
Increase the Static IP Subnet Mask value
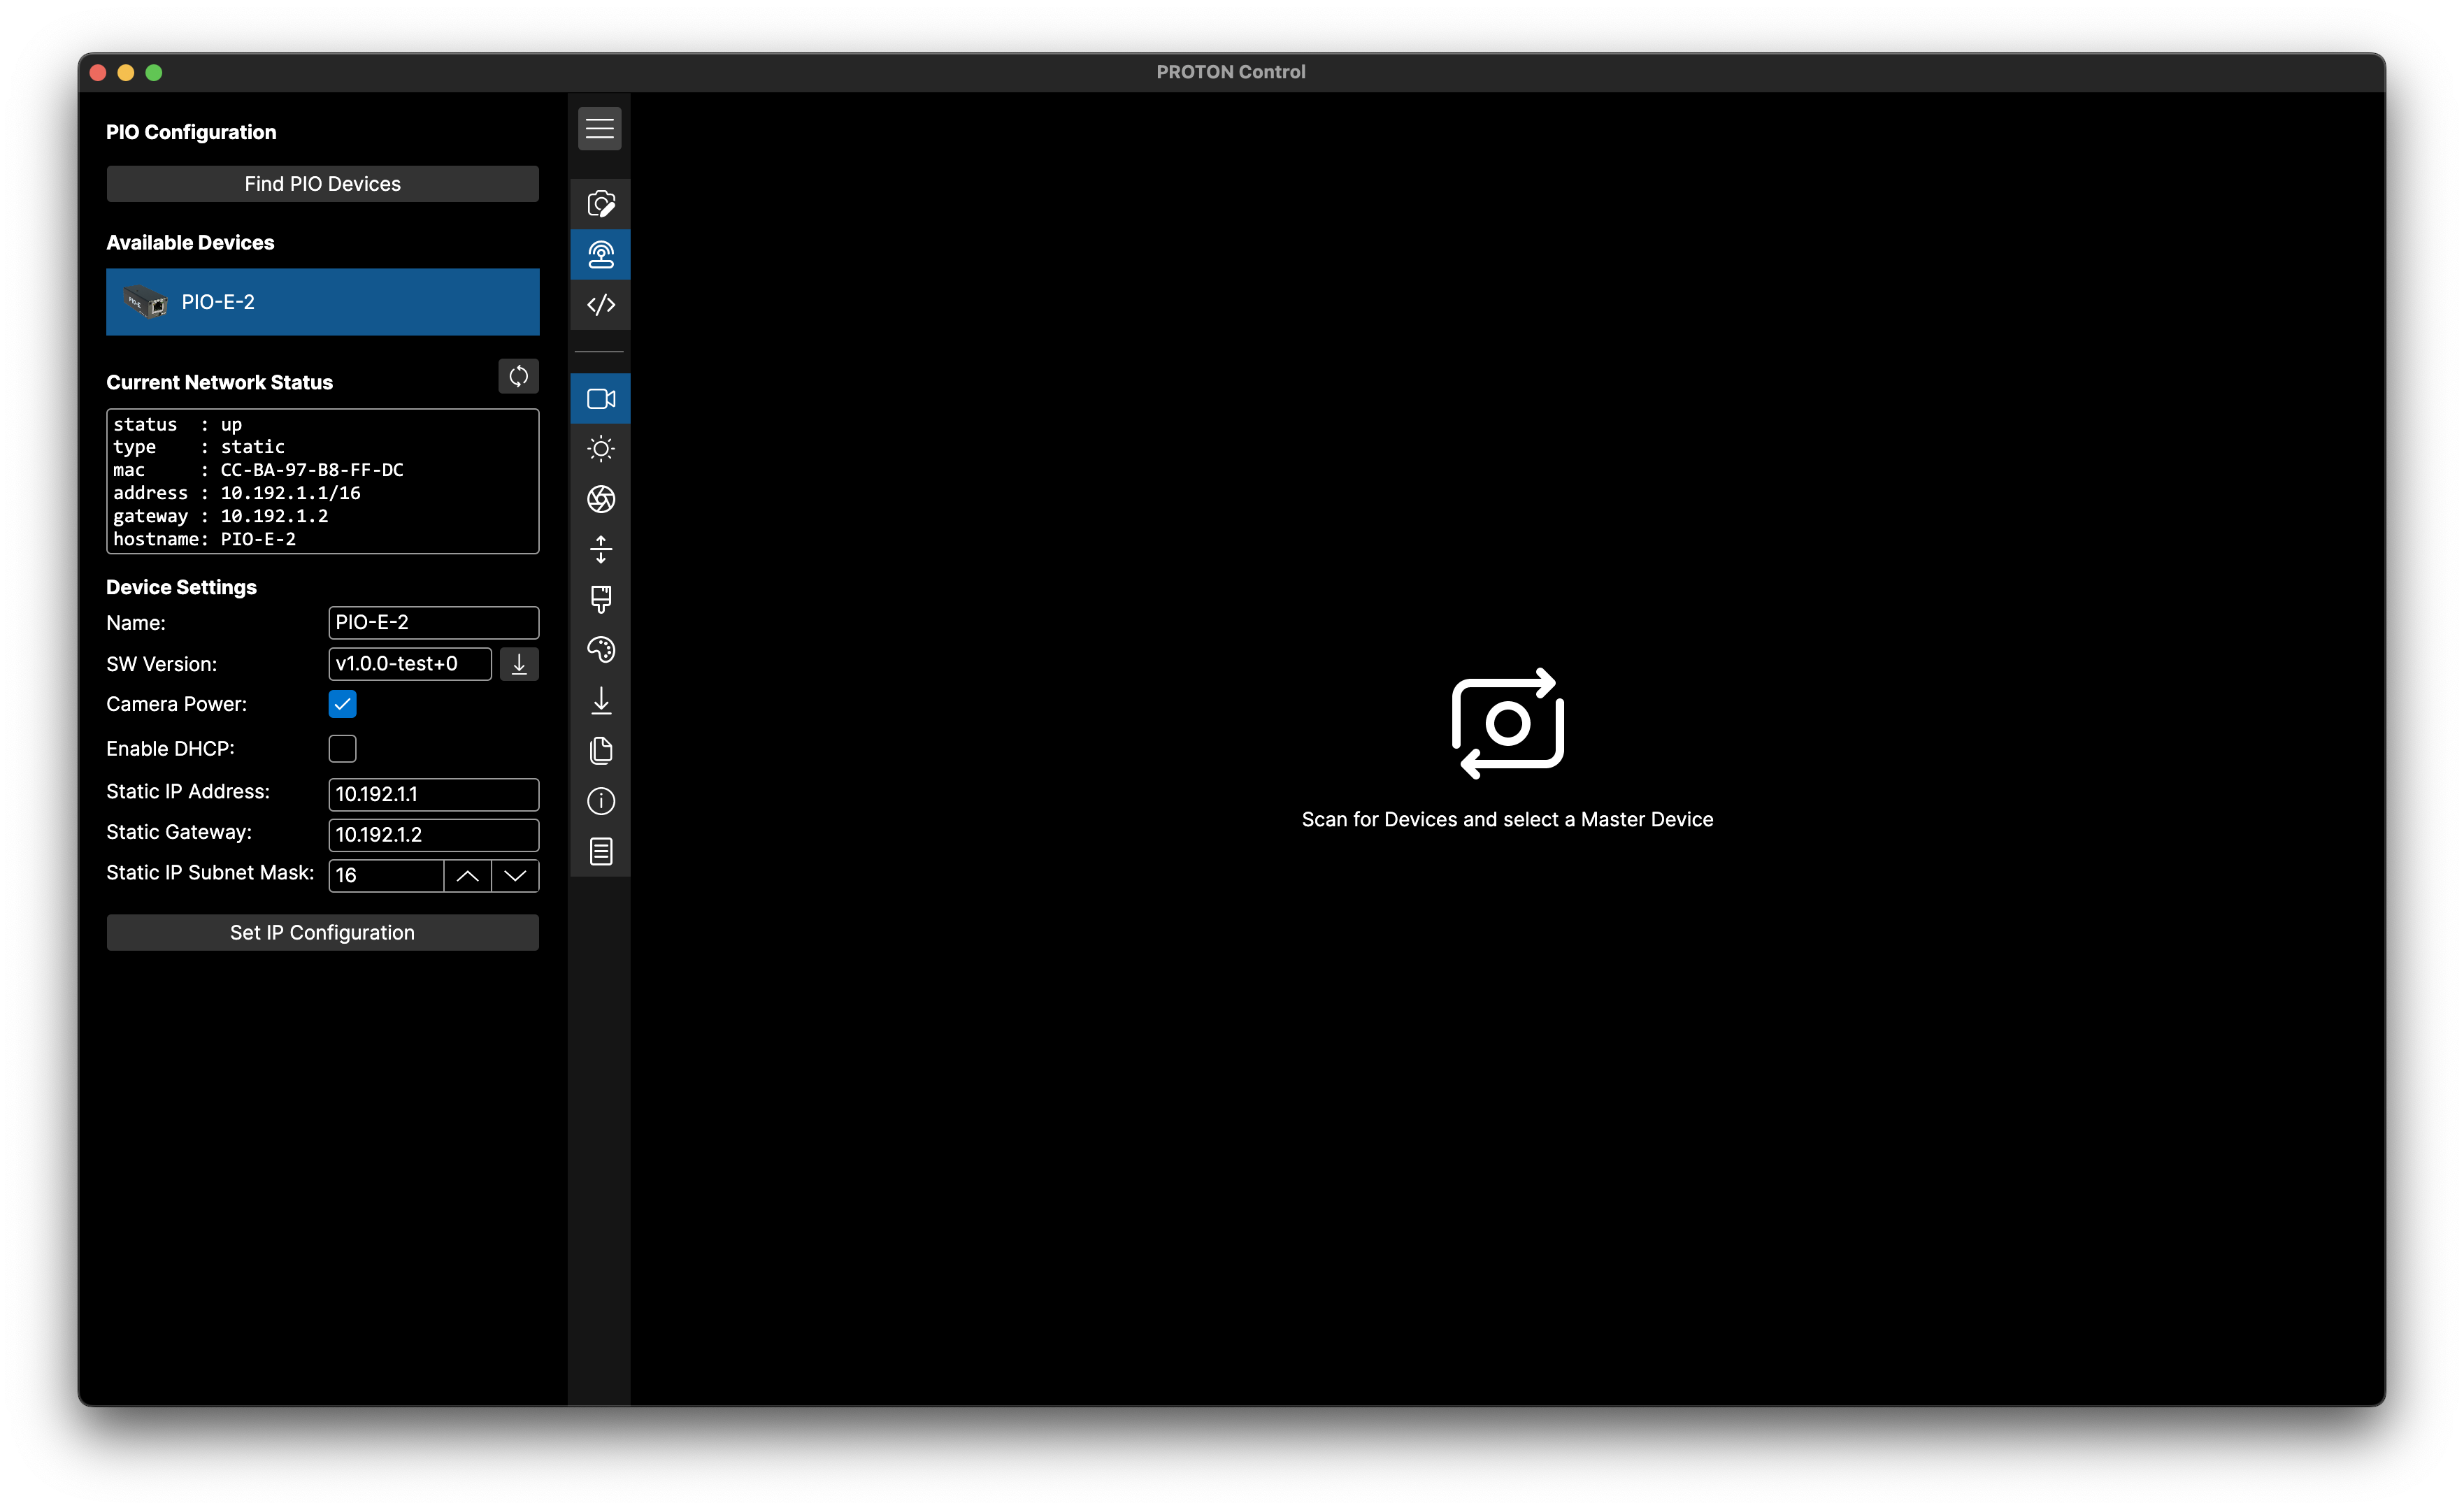tap(467, 876)
